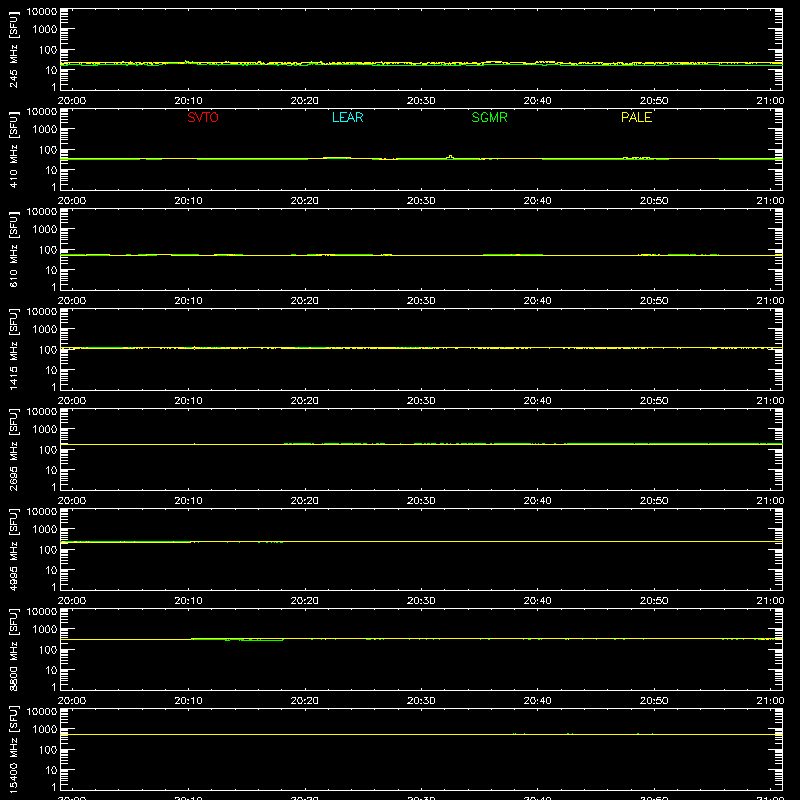Click the 20:40 time label under the 8800 MHz plot
Screen dimensions: 800x800
click(537, 701)
